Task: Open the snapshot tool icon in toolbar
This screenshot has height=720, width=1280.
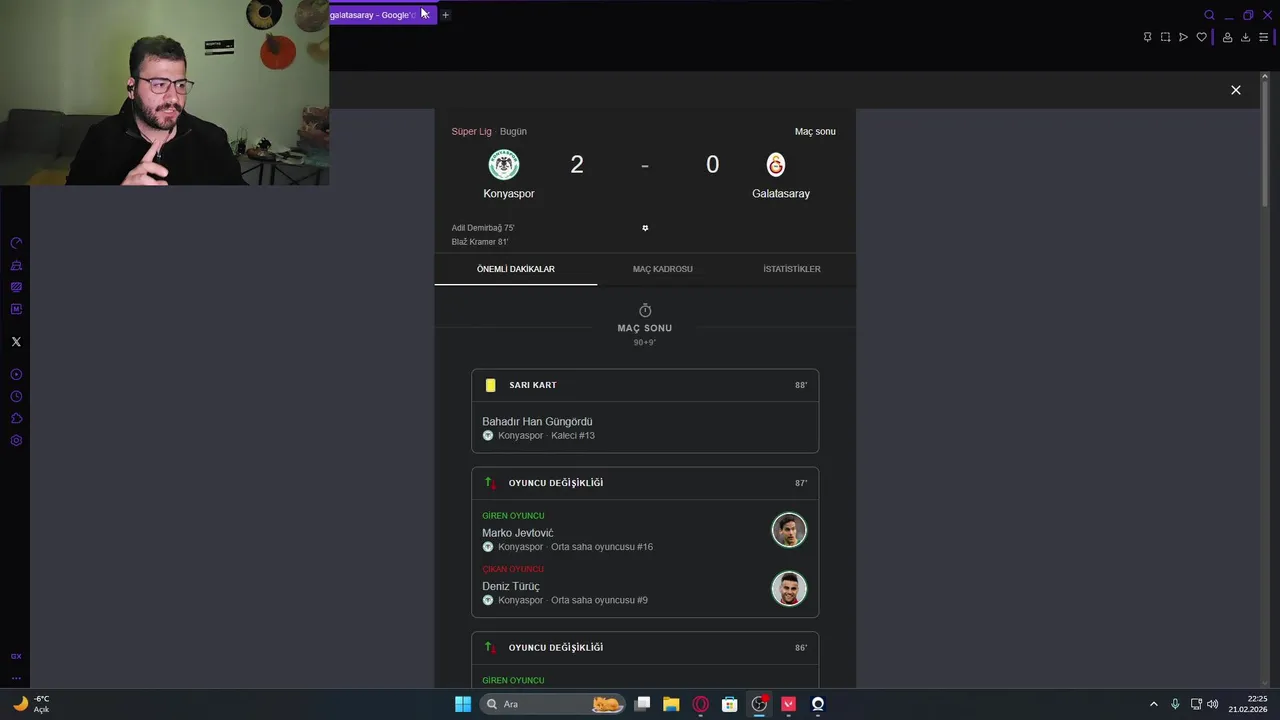Action: pyautogui.click(x=1165, y=37)
